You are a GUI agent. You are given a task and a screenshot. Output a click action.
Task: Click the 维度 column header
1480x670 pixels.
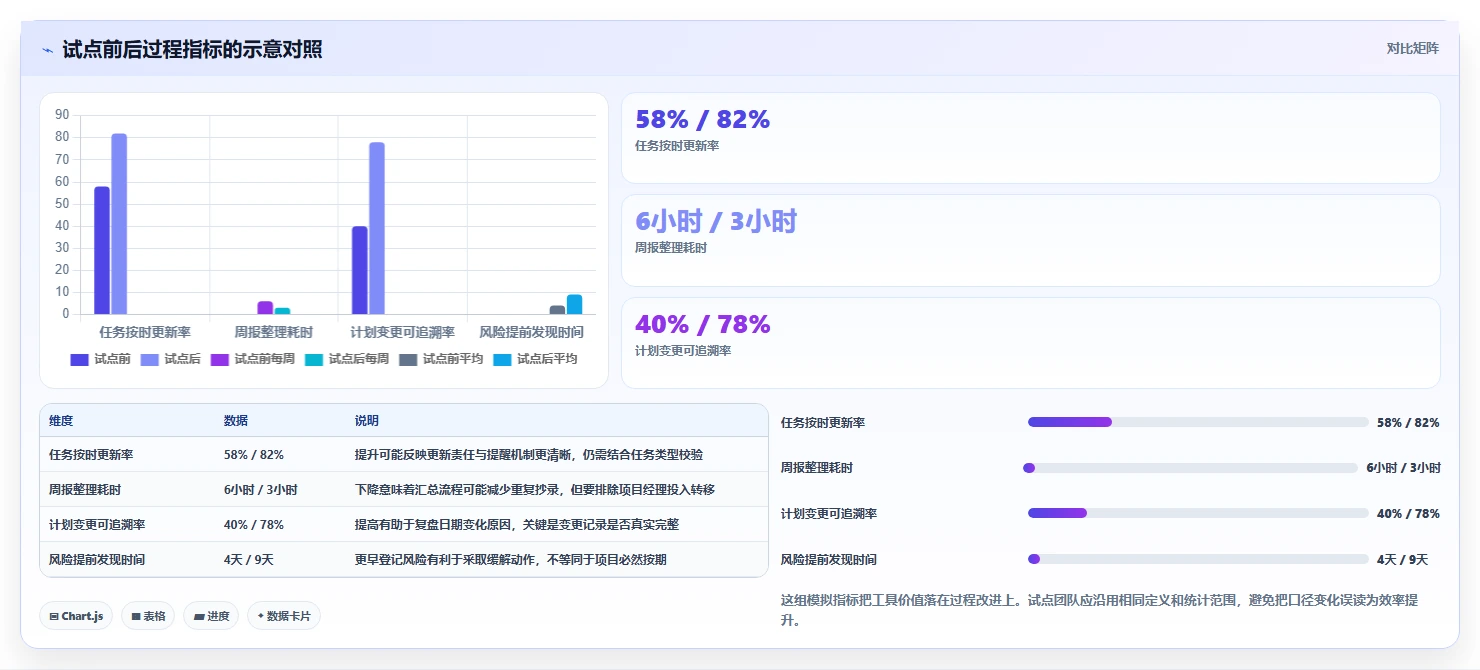point(61,421)
